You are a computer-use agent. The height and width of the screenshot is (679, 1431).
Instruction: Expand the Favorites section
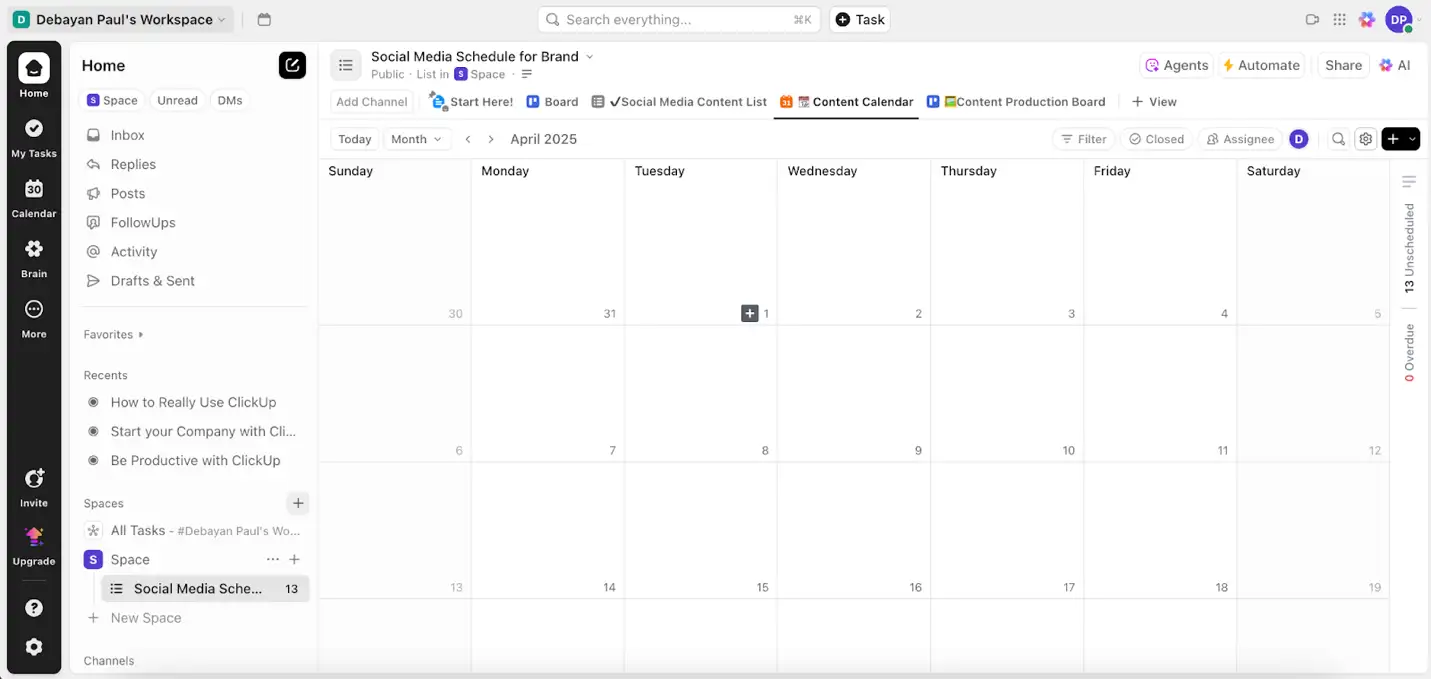pyautogui.click(x=113, y=334)
